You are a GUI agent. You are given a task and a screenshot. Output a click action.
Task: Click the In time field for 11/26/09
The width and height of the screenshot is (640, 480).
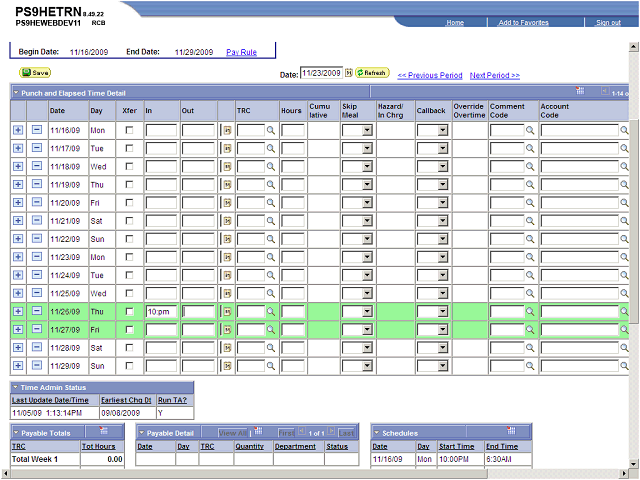click(160, 311)
